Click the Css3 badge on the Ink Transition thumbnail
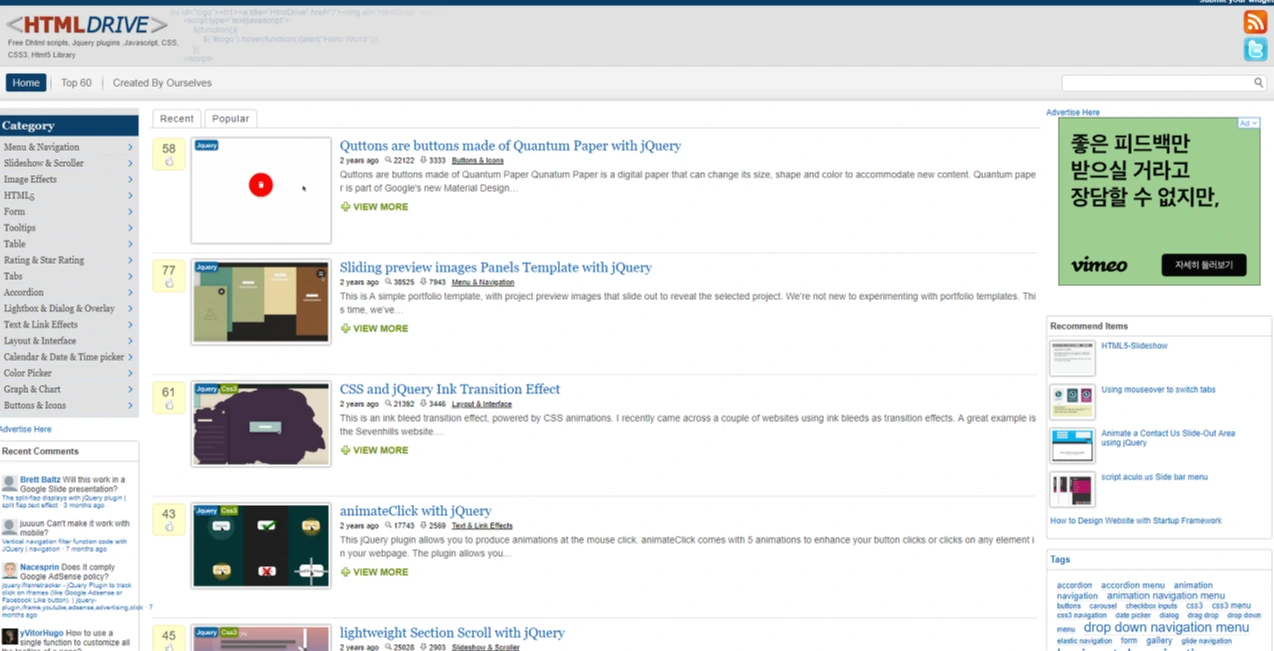The image size is (1274, 651). tap(229, 389)
